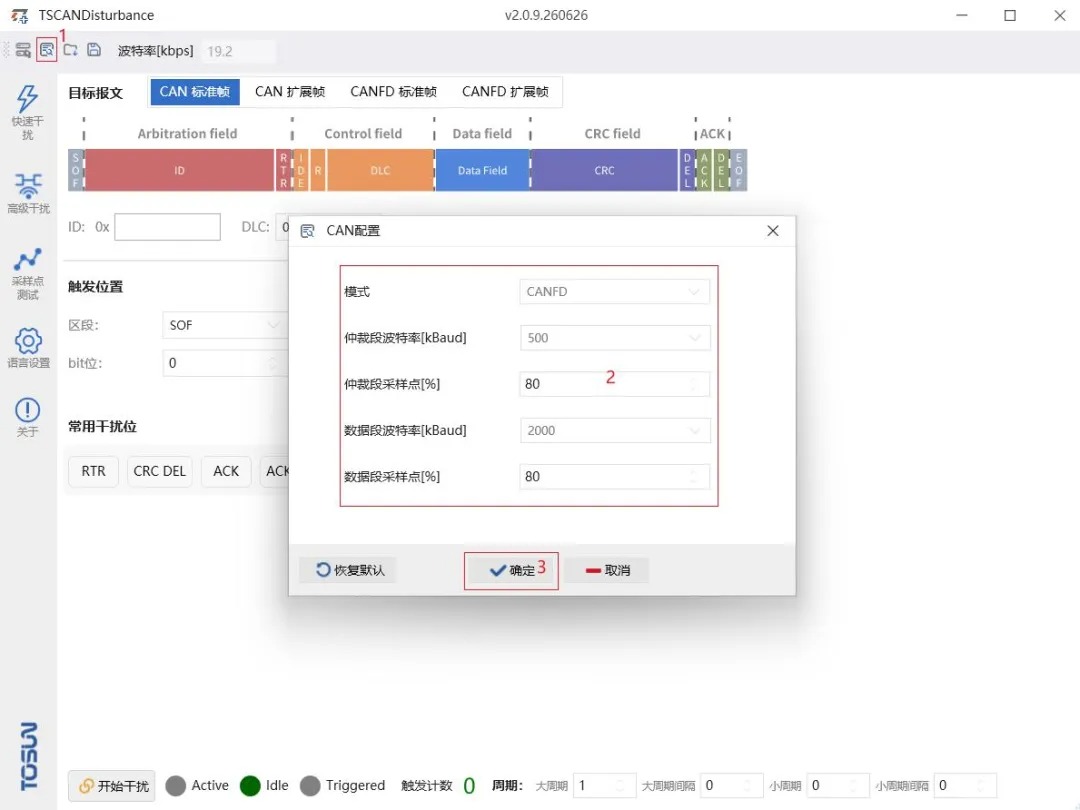Image resolution: width=1080 pixels, height=810 pixels.
Task: Open 采样点测试 sample point test page
Action: pyautogui.click(x=28, y=273)
